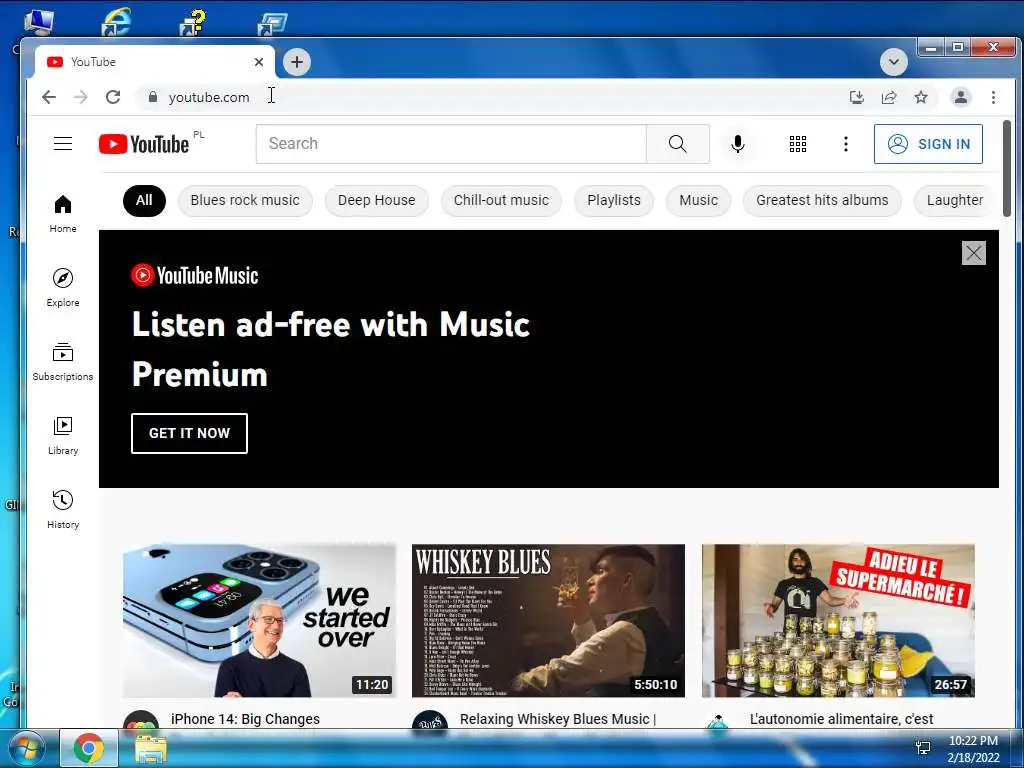The image size is (1024, 768).
Task: Select the All filter chip
Action: (x=144, y=200)
